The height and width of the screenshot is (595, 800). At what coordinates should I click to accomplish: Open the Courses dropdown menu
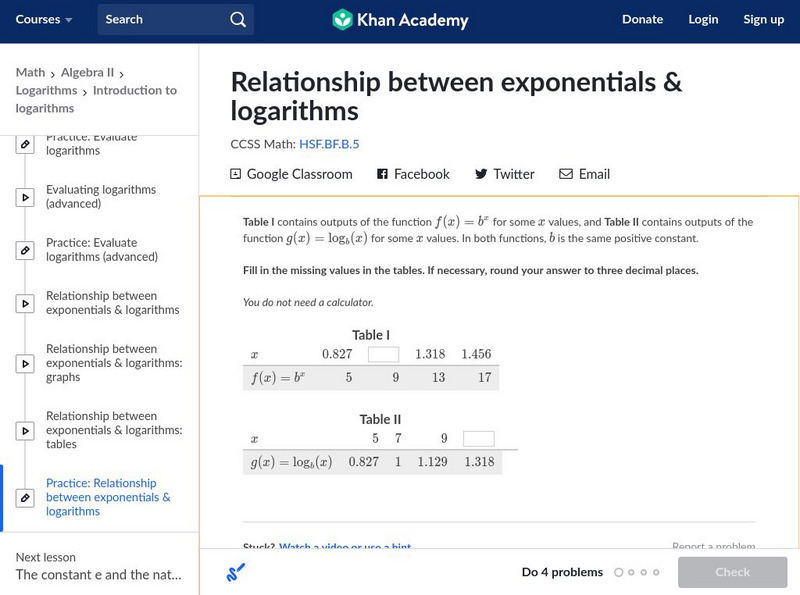45,20
